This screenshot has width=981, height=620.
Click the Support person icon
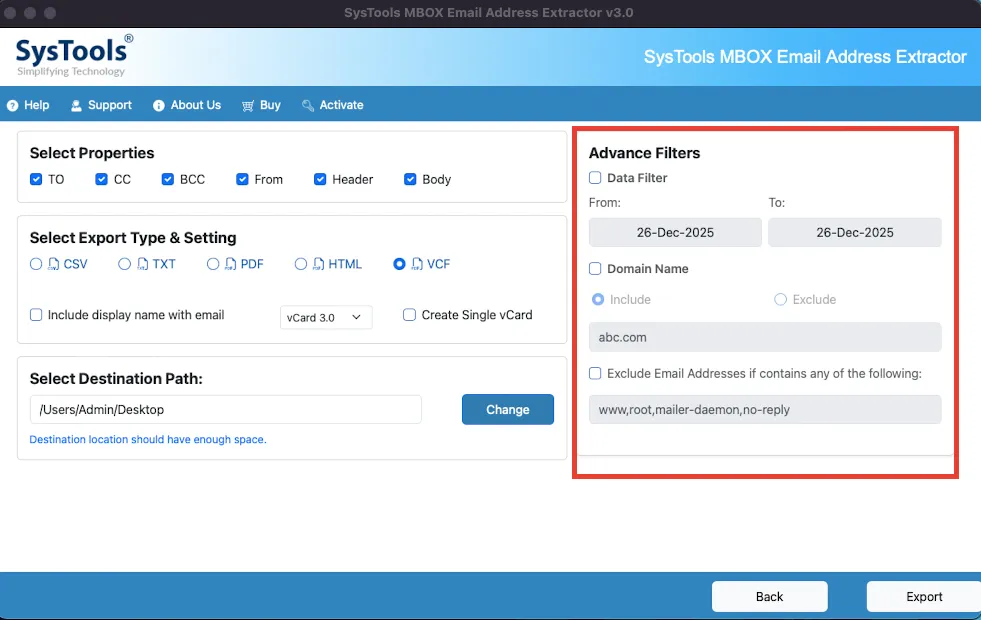(x=76, y=106)
